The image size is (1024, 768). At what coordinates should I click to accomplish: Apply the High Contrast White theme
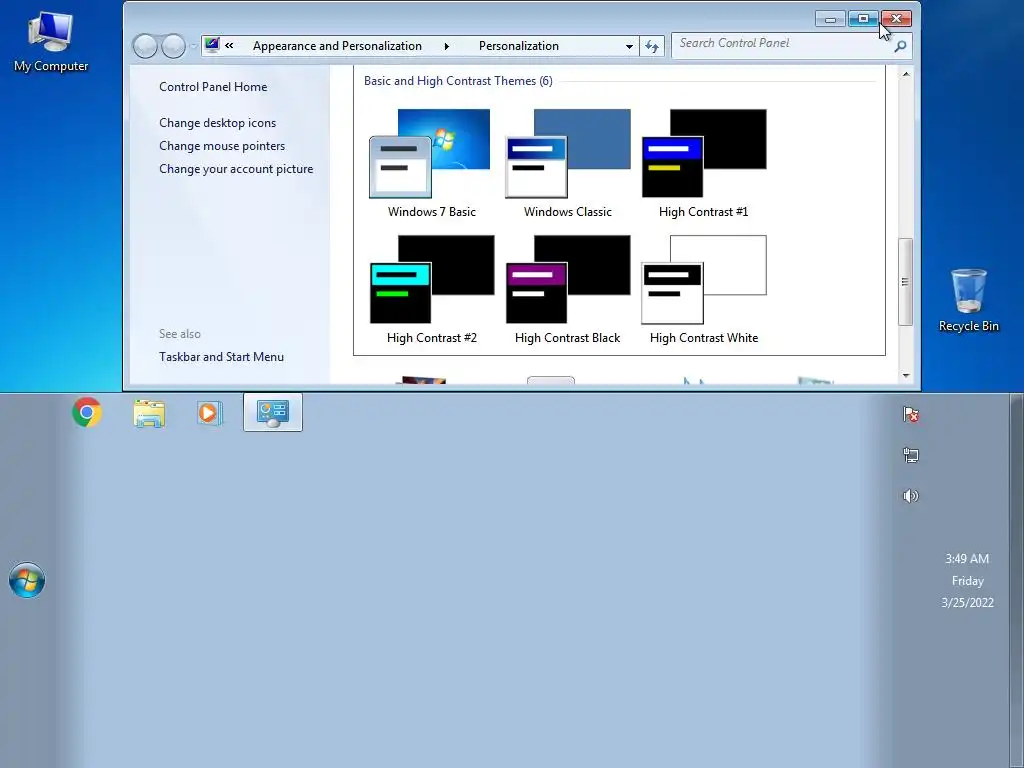pos(703,290)
